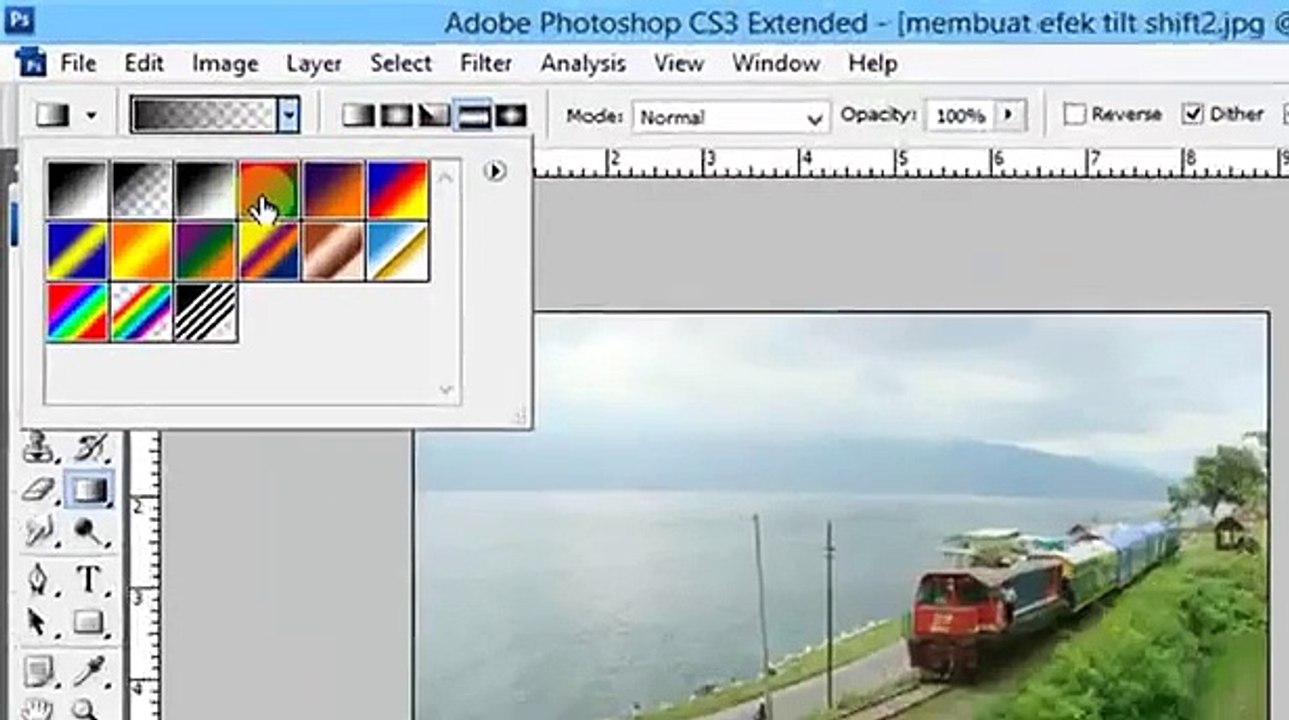Click the gradient preview bar to edit
The image size is (1289, 720).
pyautogui.click(x=204, y=115)
